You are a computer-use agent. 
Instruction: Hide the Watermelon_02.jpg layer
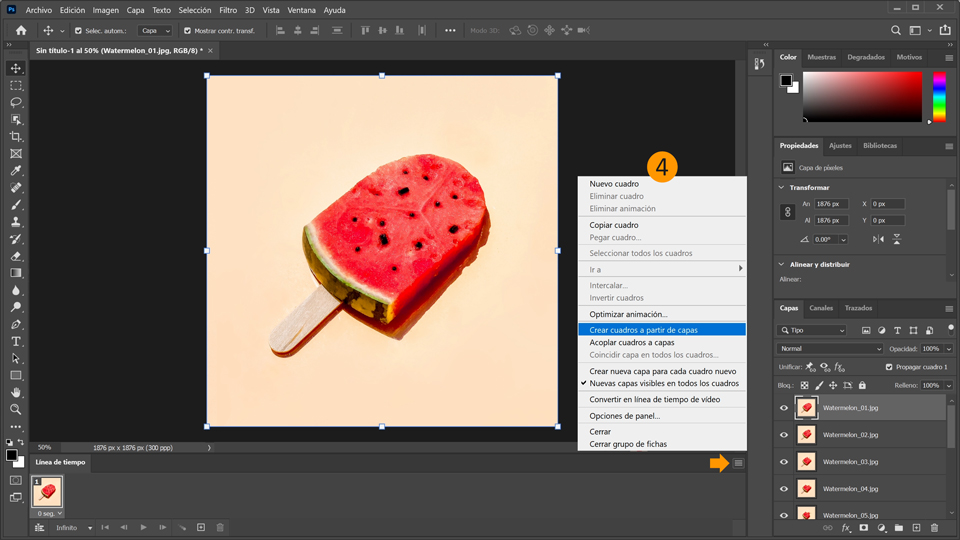coord(784,435)
